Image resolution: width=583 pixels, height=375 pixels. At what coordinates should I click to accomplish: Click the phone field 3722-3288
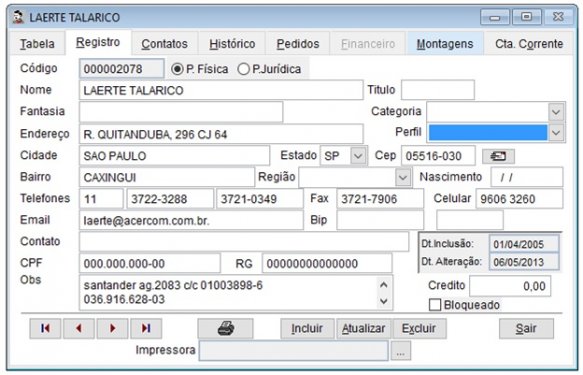coord(170,199)
